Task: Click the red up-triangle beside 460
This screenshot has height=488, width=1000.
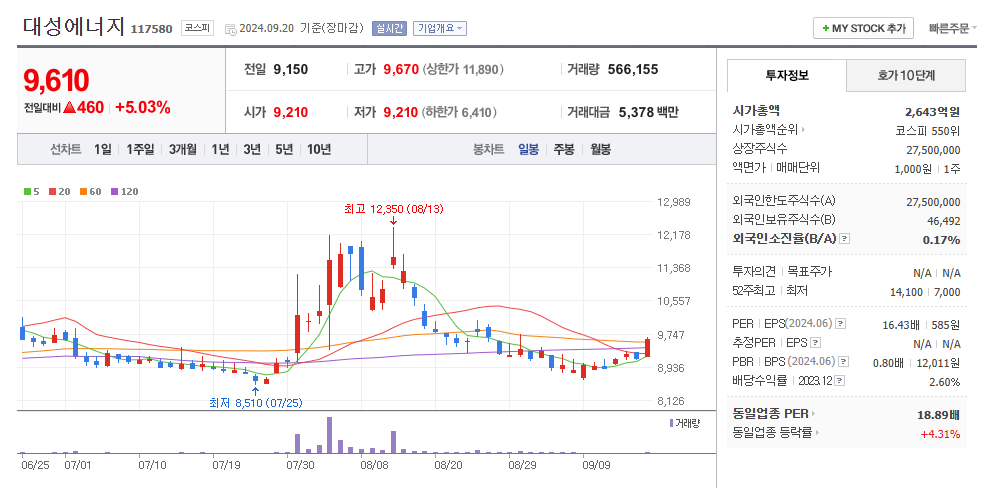Action: coord(70,108)
